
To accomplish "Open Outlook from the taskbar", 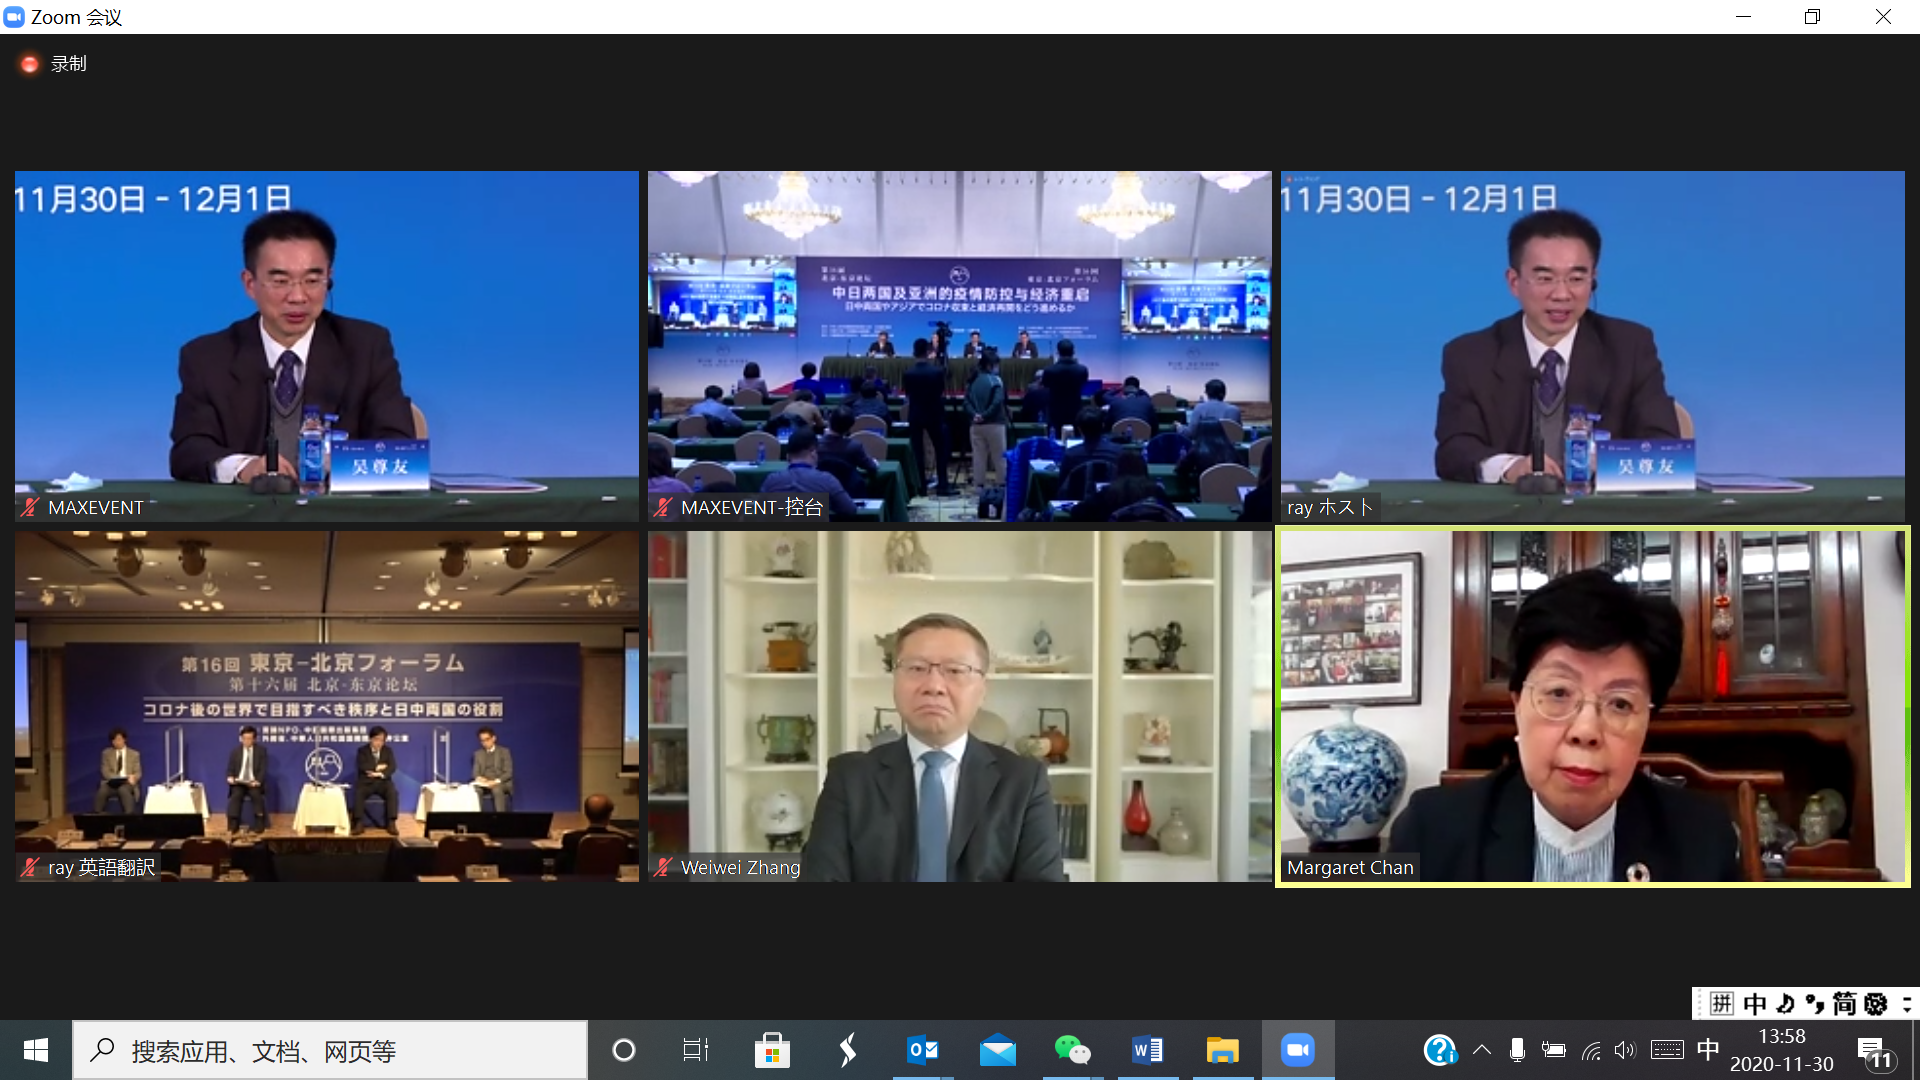I will click(x=922, y=1050).
